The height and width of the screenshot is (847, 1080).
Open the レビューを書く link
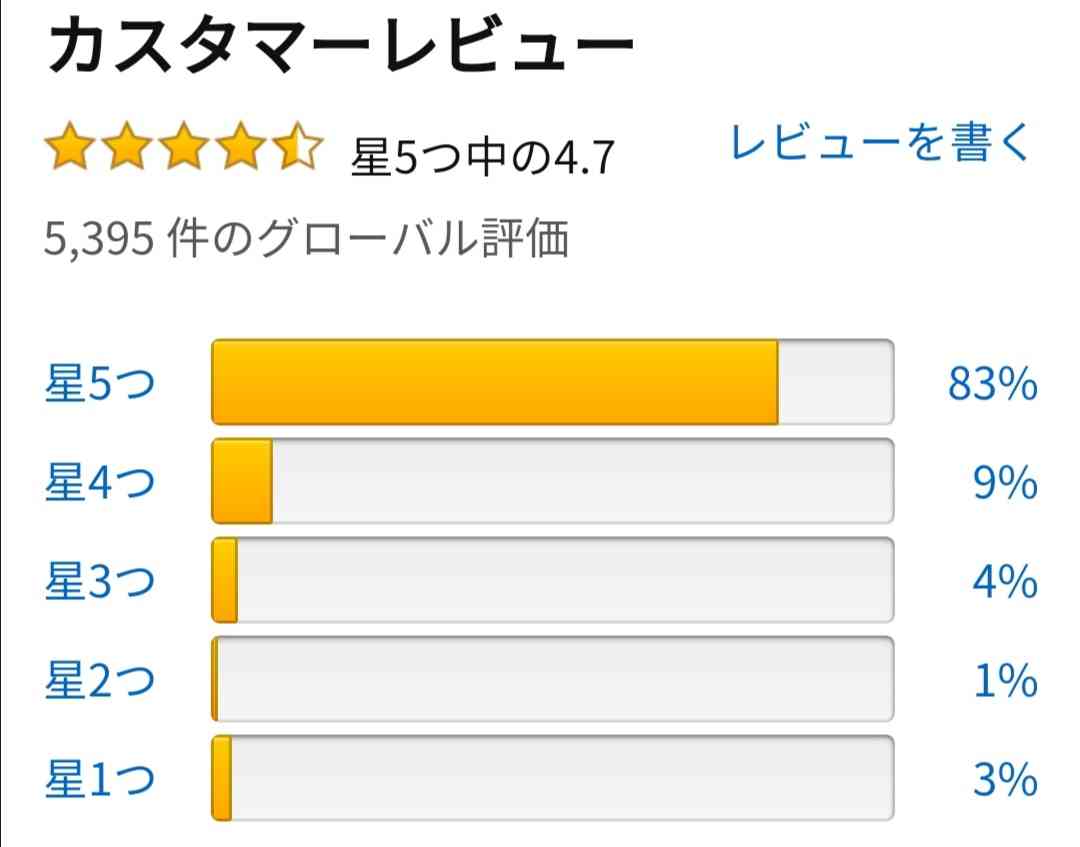pos(880,143)
